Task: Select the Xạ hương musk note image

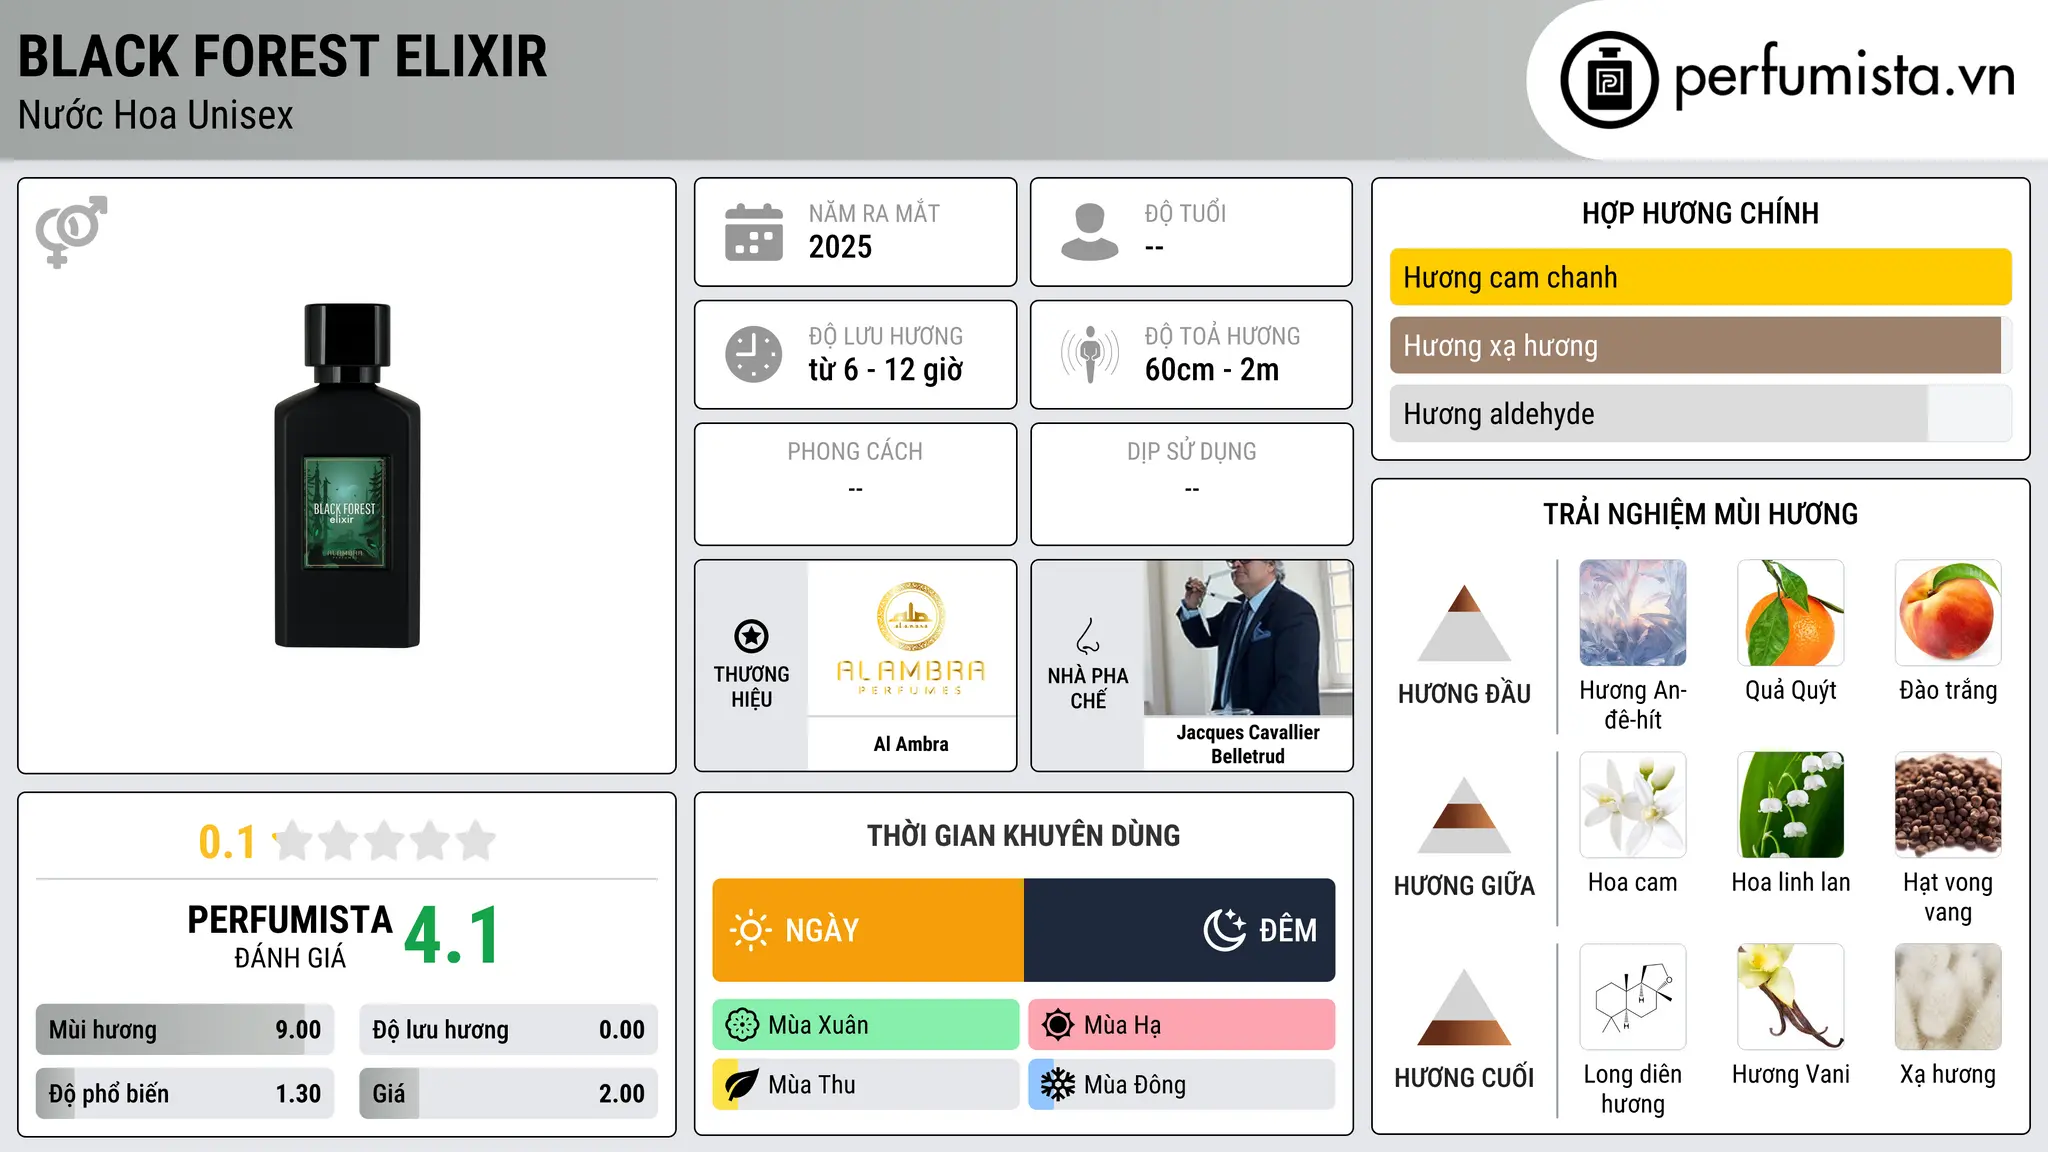Action: click(1948, 997)
